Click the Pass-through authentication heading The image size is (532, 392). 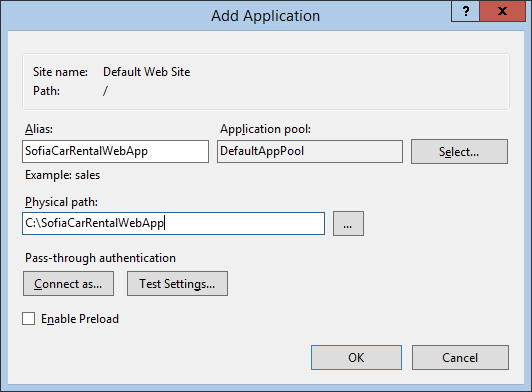100,258
